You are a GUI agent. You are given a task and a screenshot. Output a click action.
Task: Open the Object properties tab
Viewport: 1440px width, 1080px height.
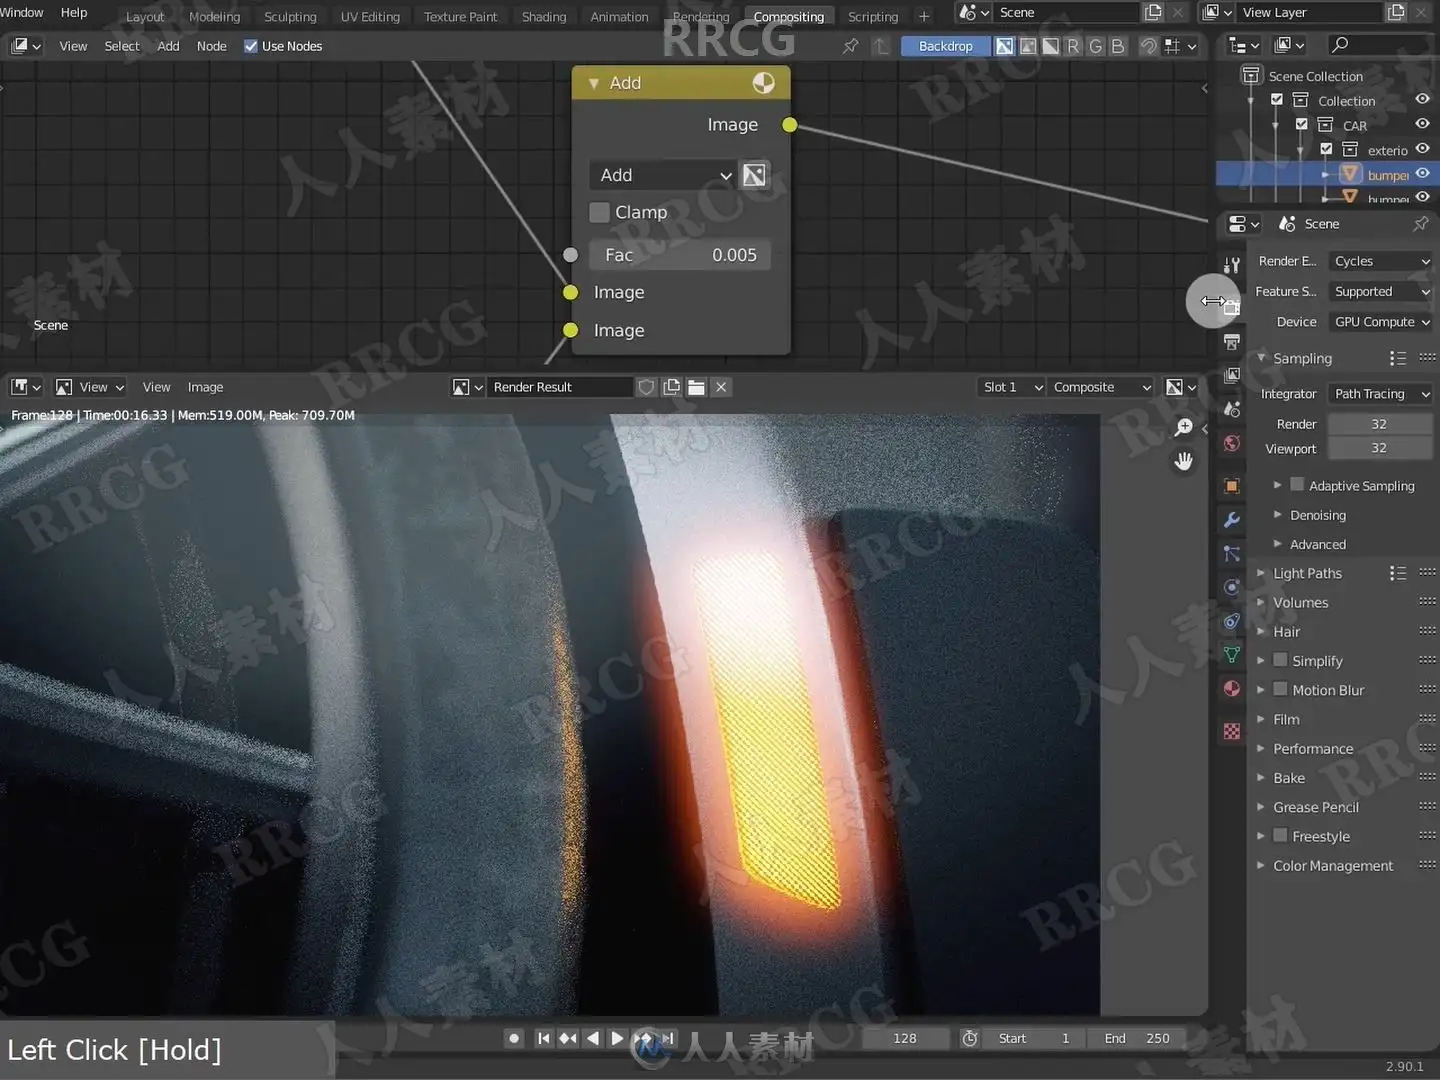coord(1232,486)
